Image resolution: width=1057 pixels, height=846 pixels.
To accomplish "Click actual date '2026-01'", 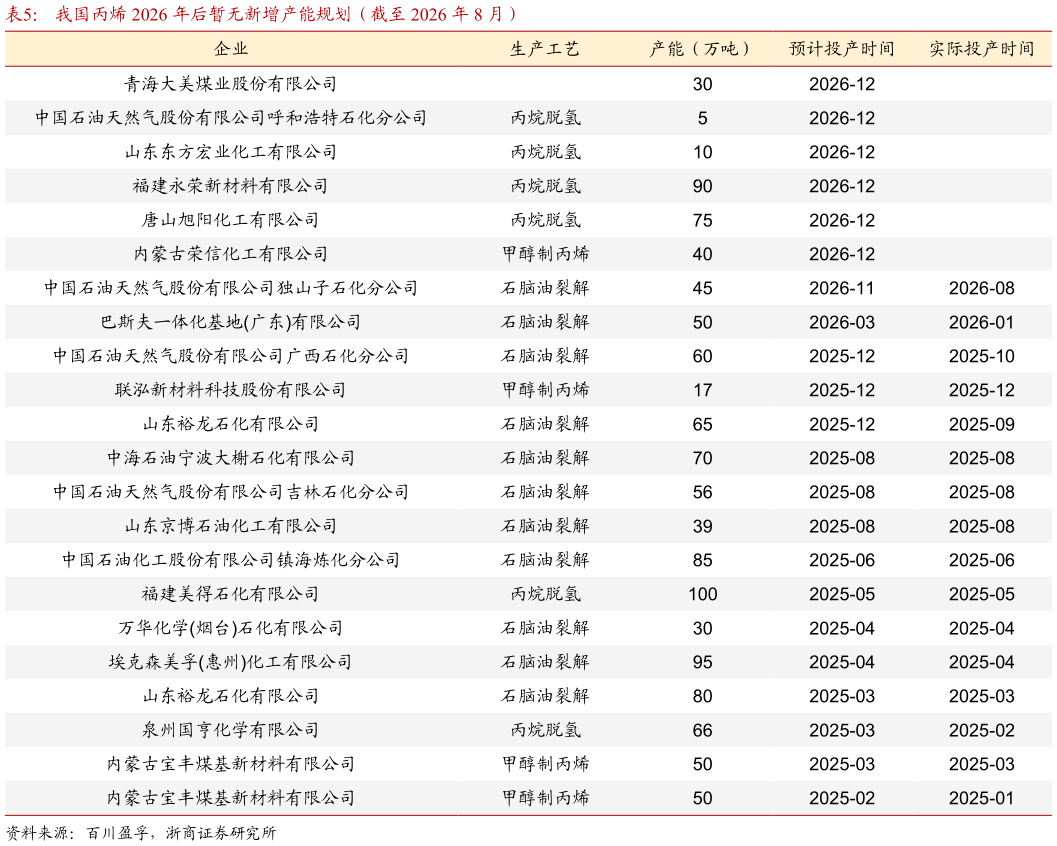I will click(x=982, y=322).
